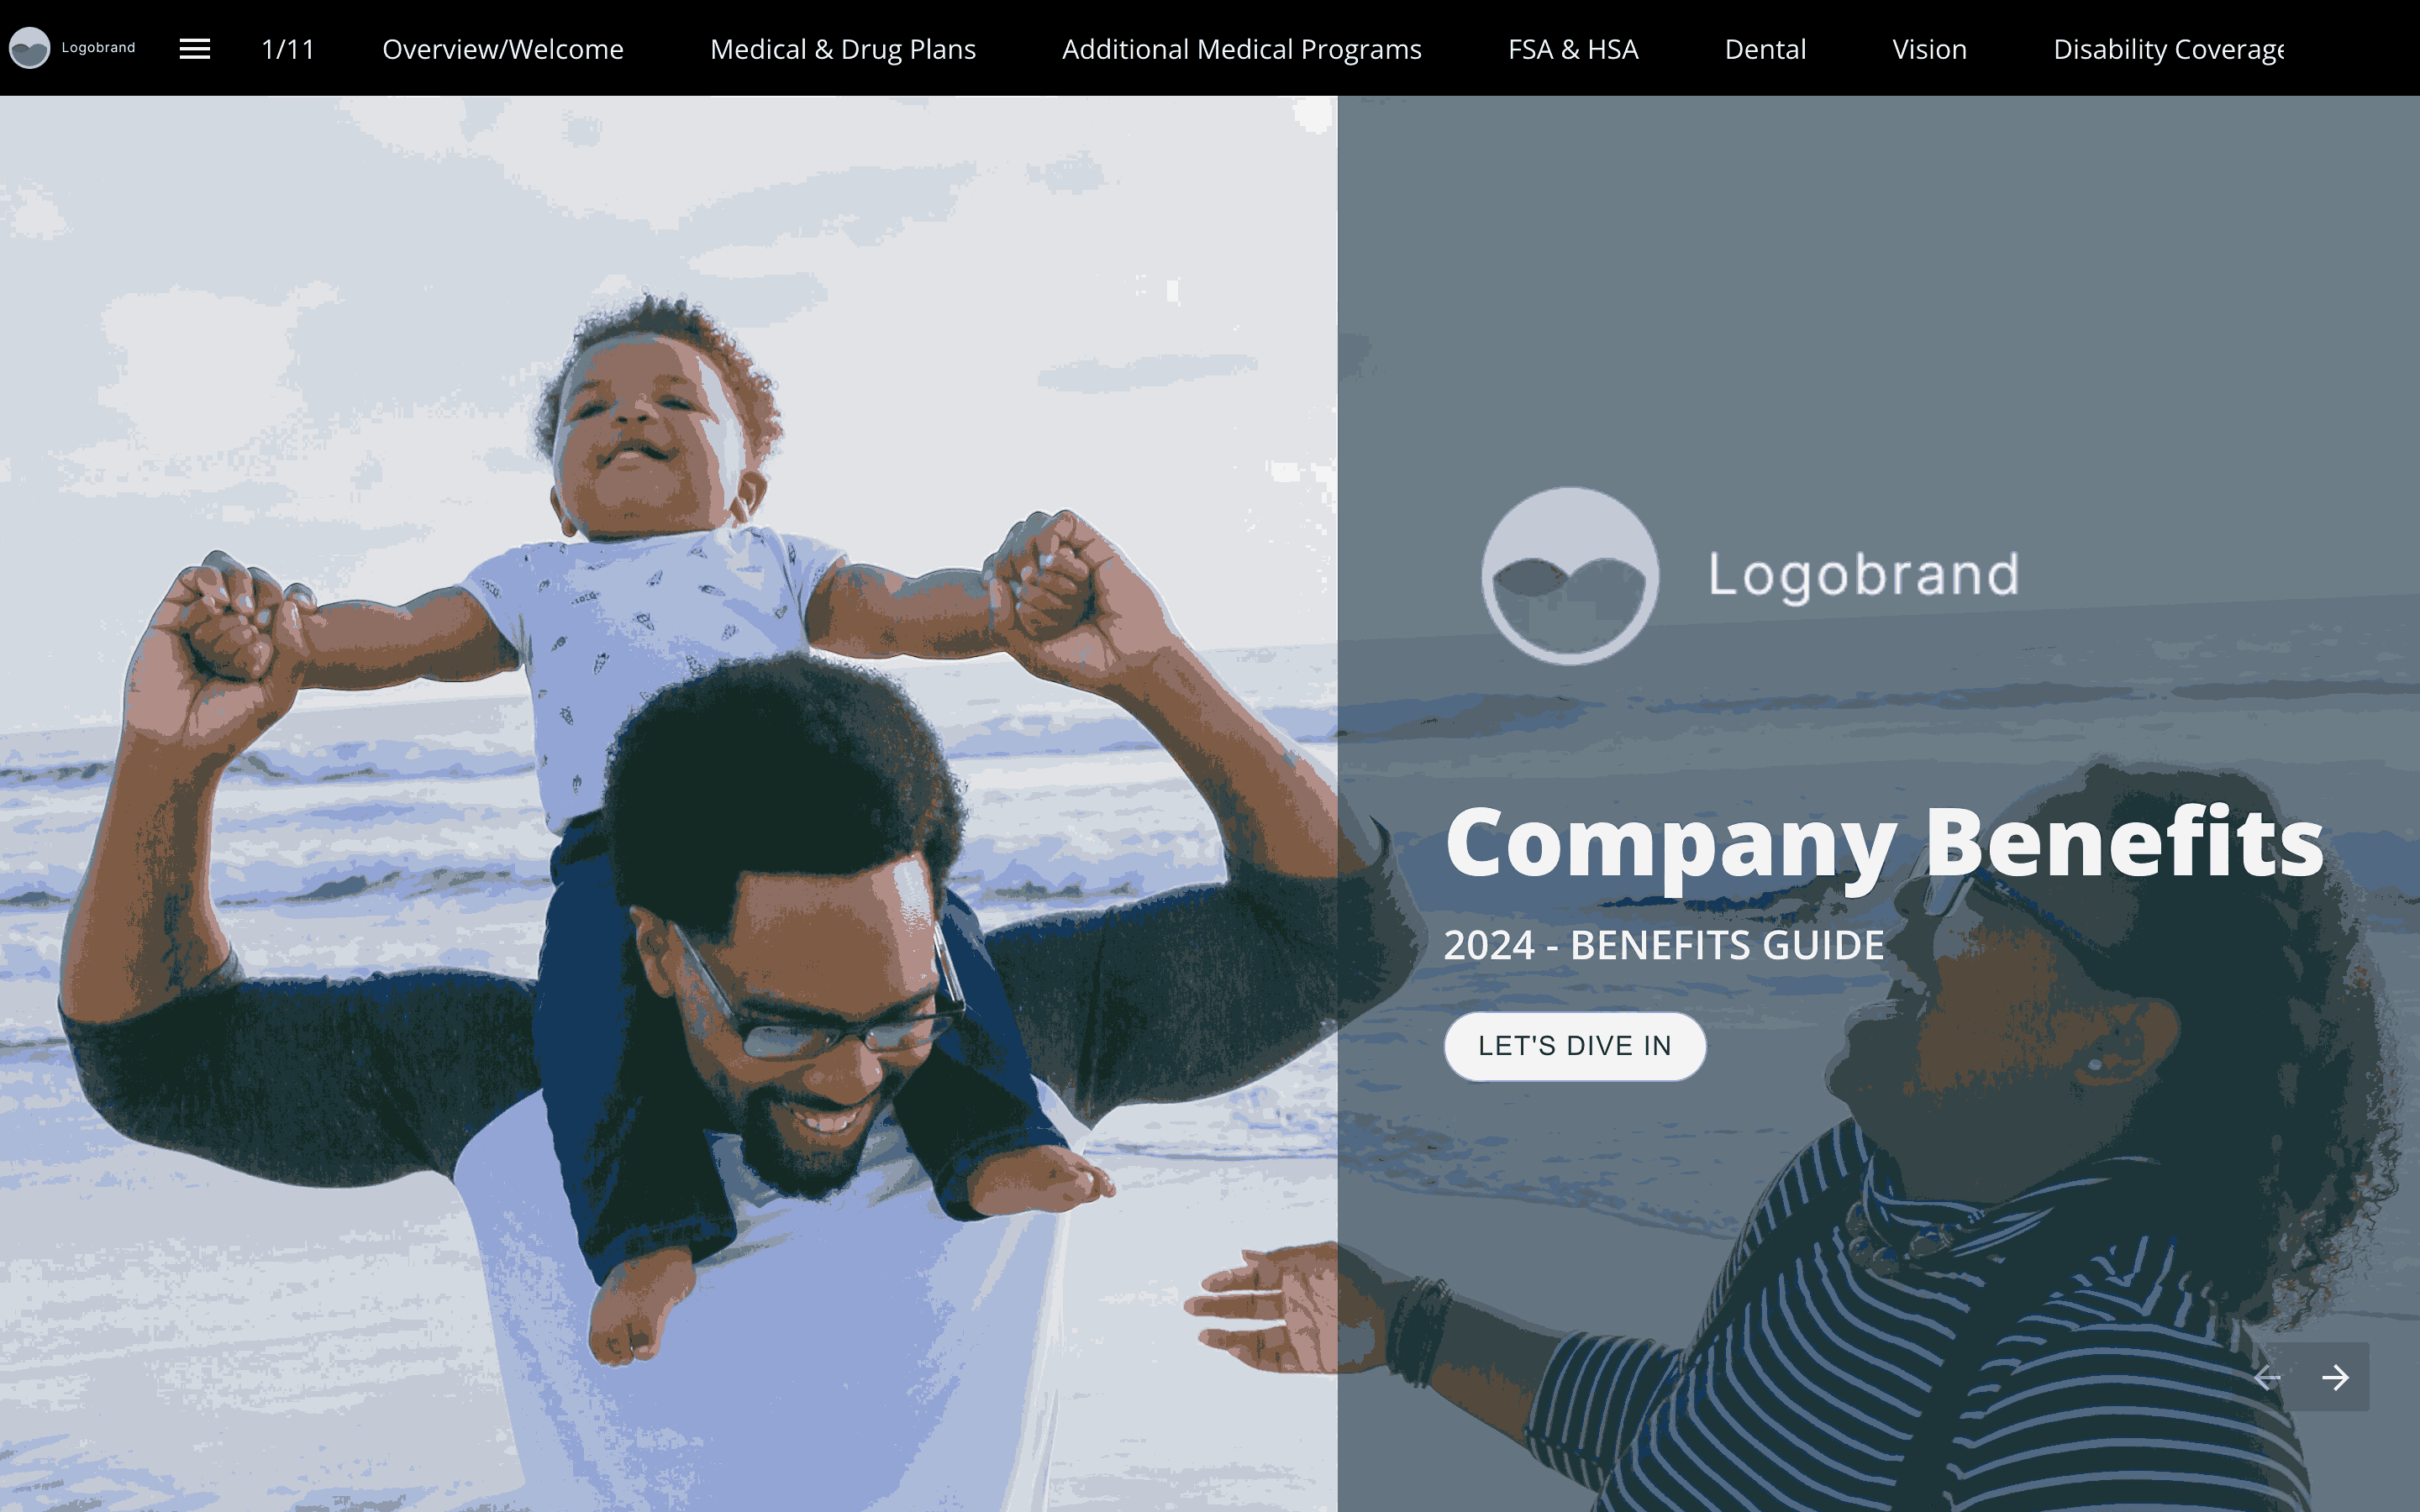Click the father and baby beach photo
Image resolution: width=2420 pixels, height=1512 pixels.
tap(668, 803)
